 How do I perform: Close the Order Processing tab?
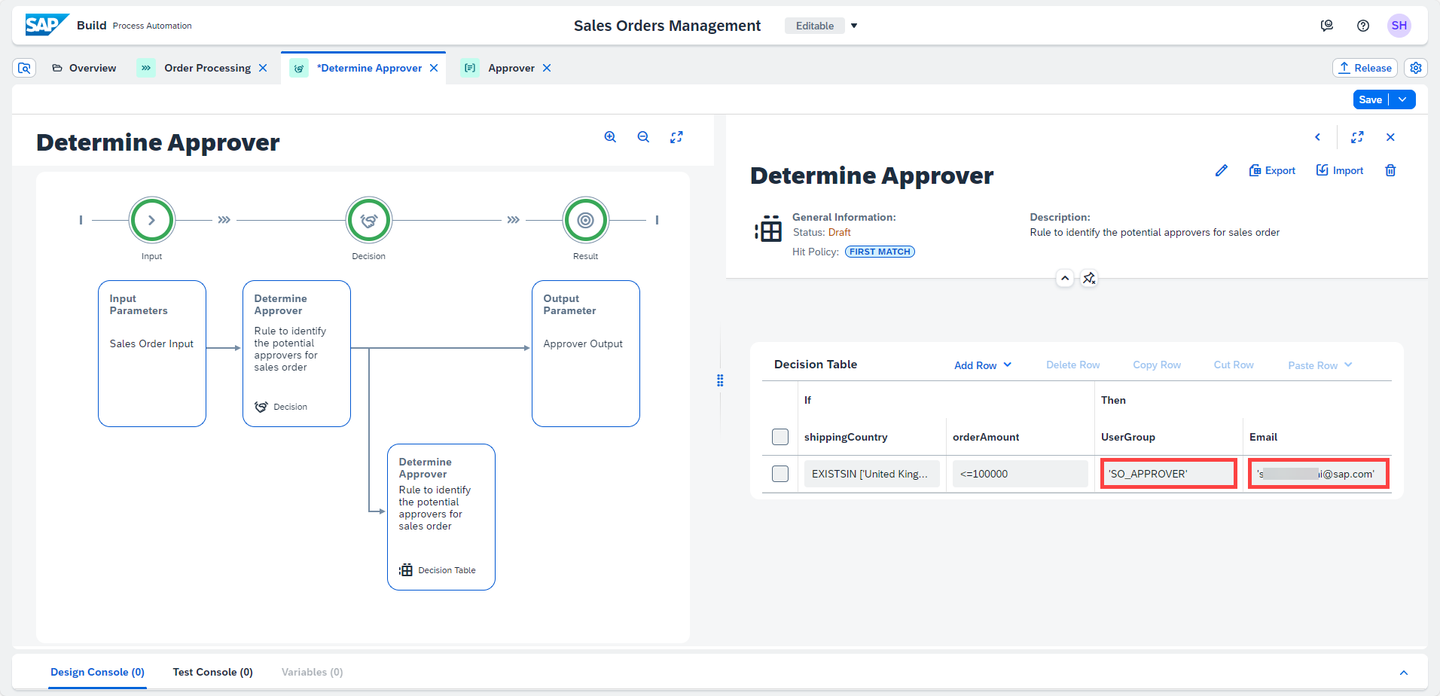click(x=263, y=68)
